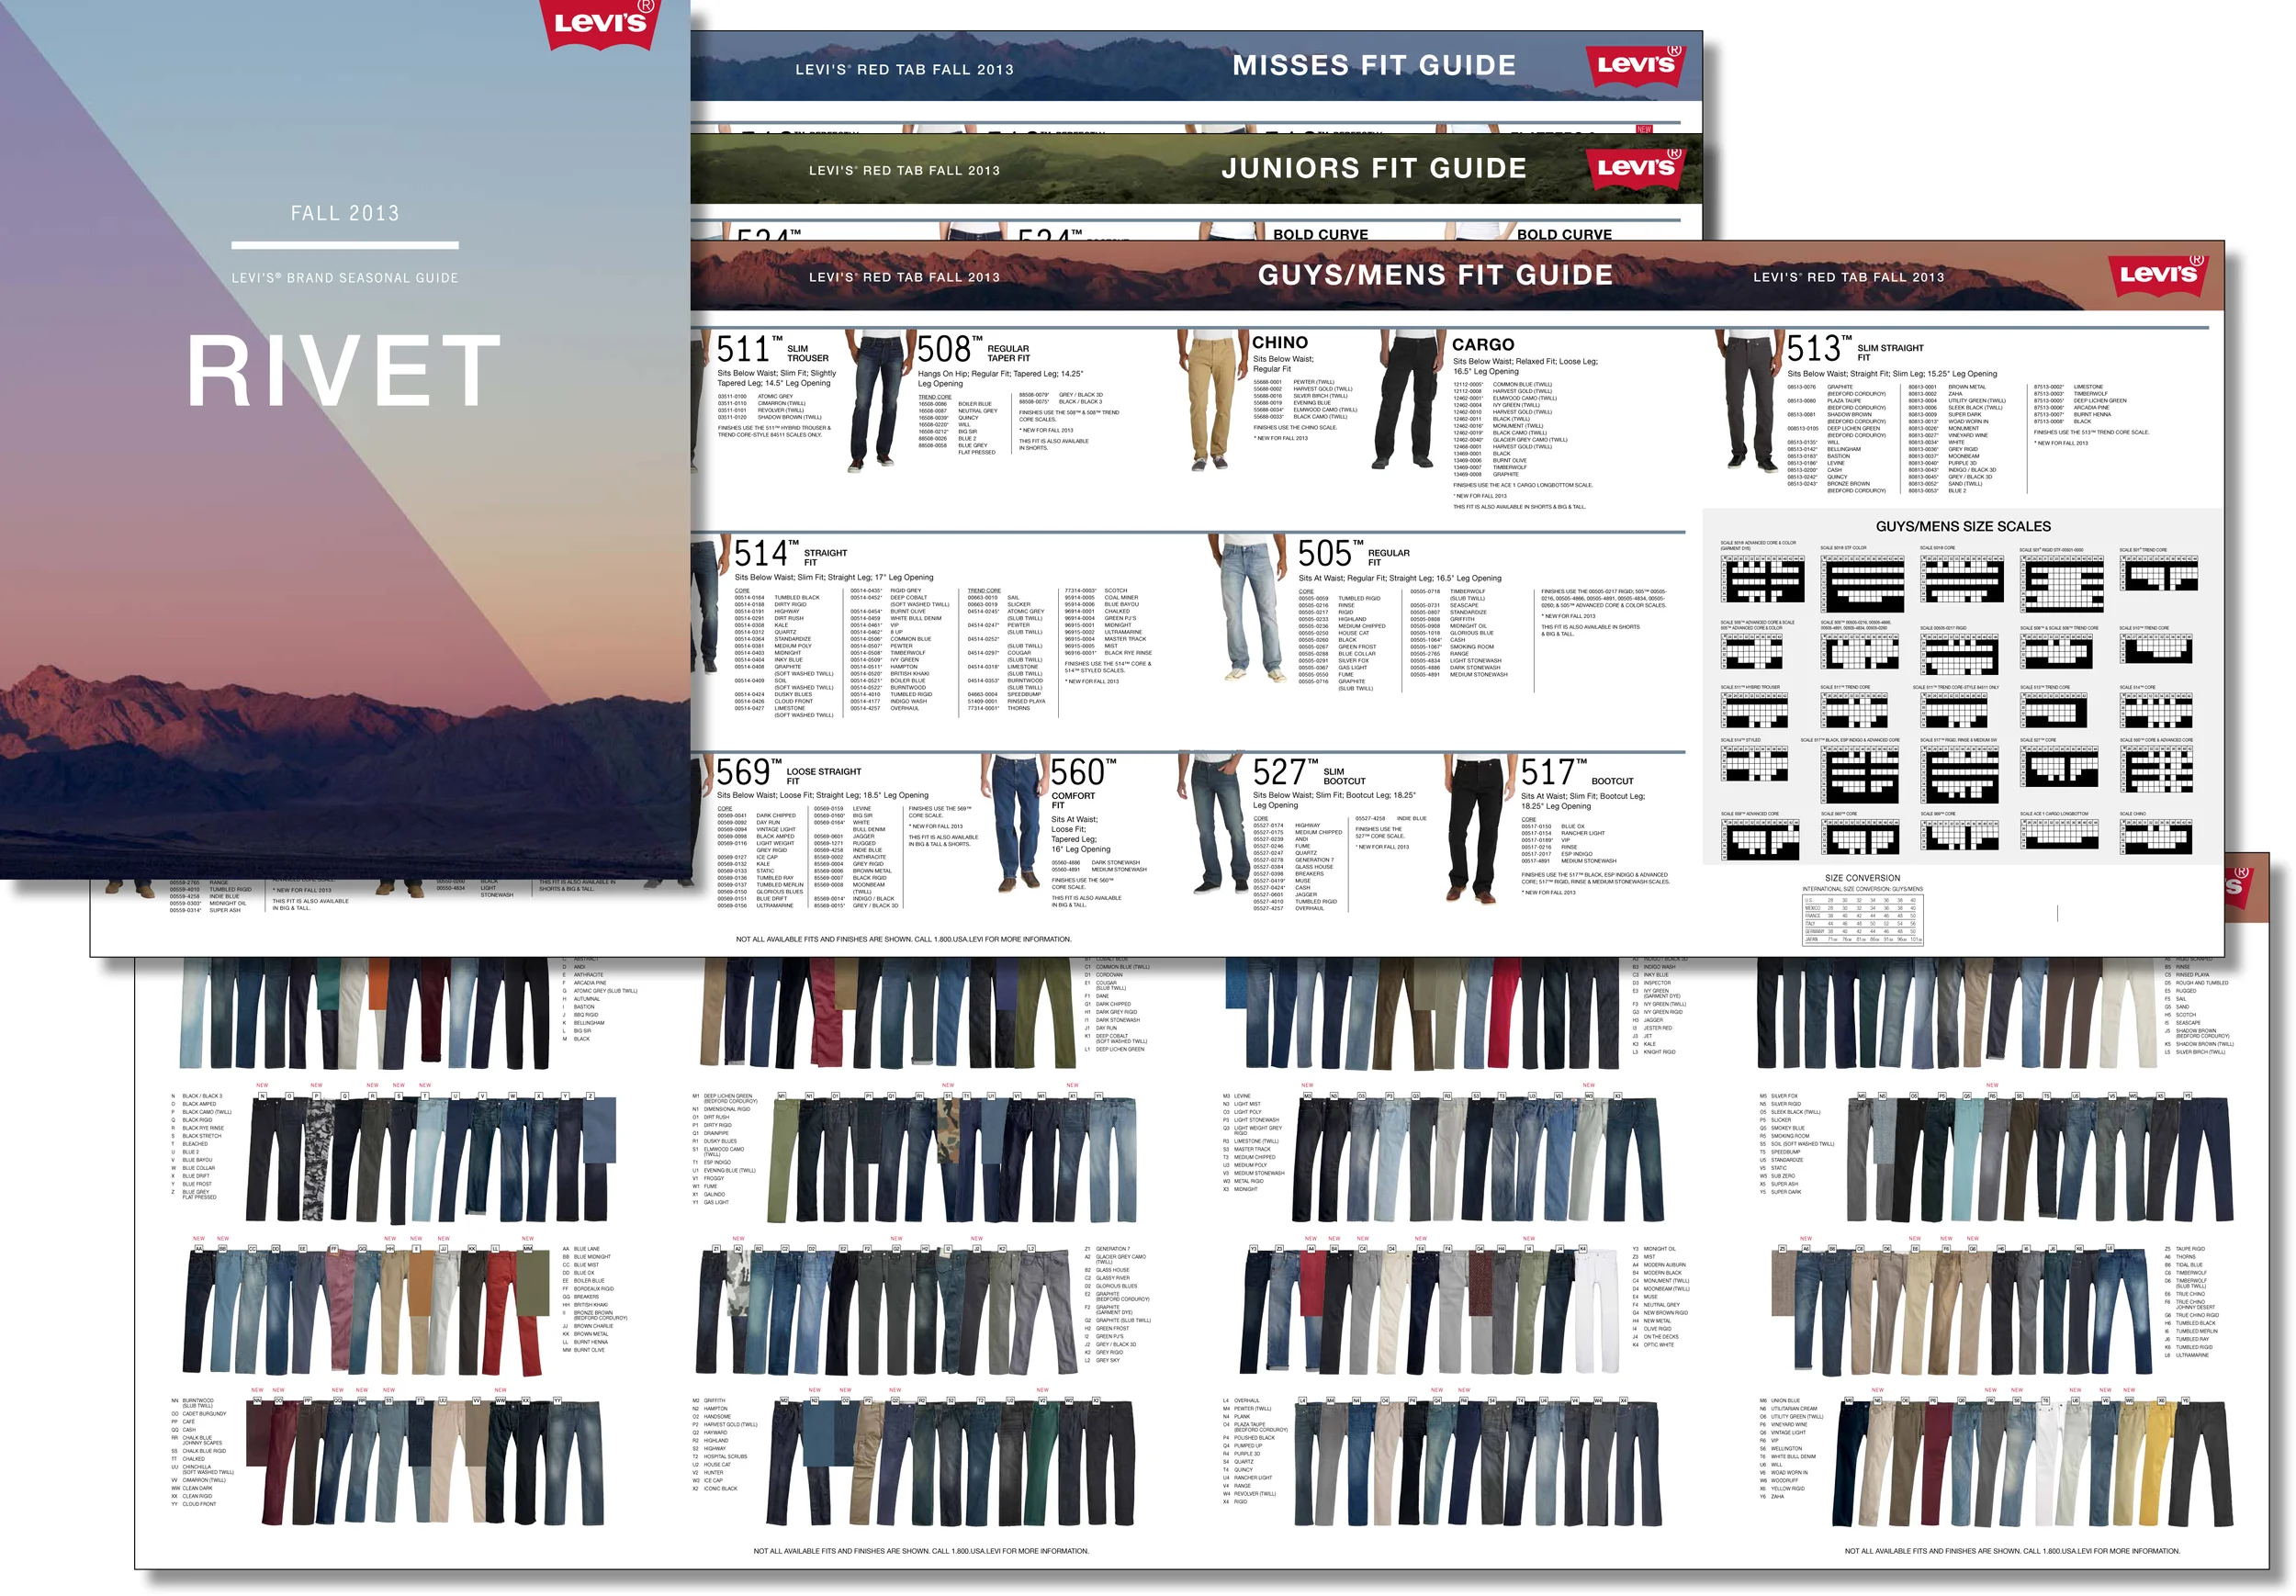Select the Scale 514 Core size chart
The width and height of the screenshot is (2296, 1596).
click(x=2157, y=712)
